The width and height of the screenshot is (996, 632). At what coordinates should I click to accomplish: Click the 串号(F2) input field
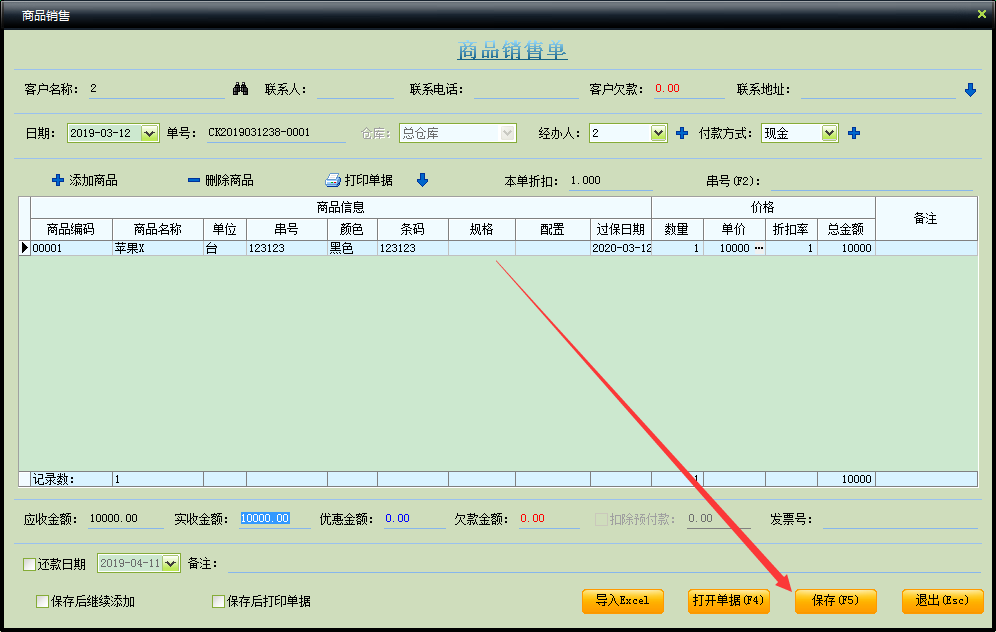pyautogui.click(x=872, y=181)
